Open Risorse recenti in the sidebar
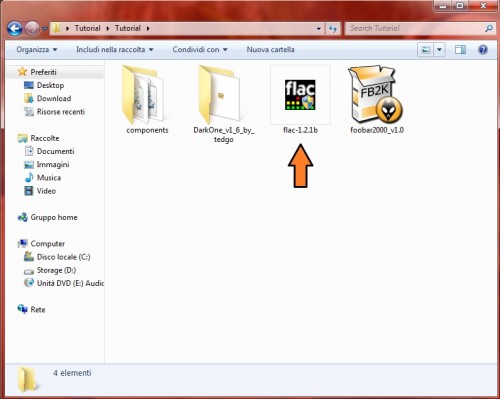 [x=61, y=112]
